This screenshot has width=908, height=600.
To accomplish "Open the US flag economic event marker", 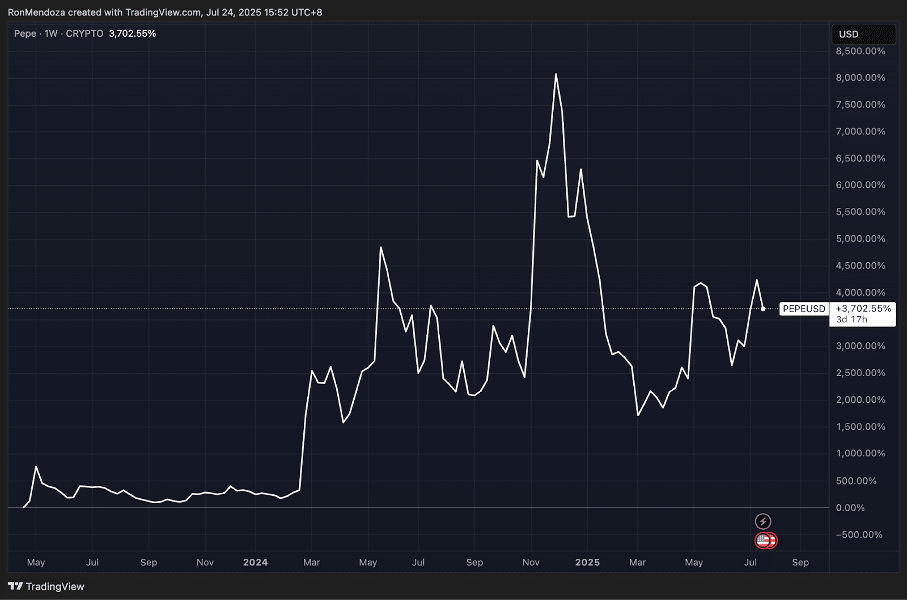I will coord(764,540).
